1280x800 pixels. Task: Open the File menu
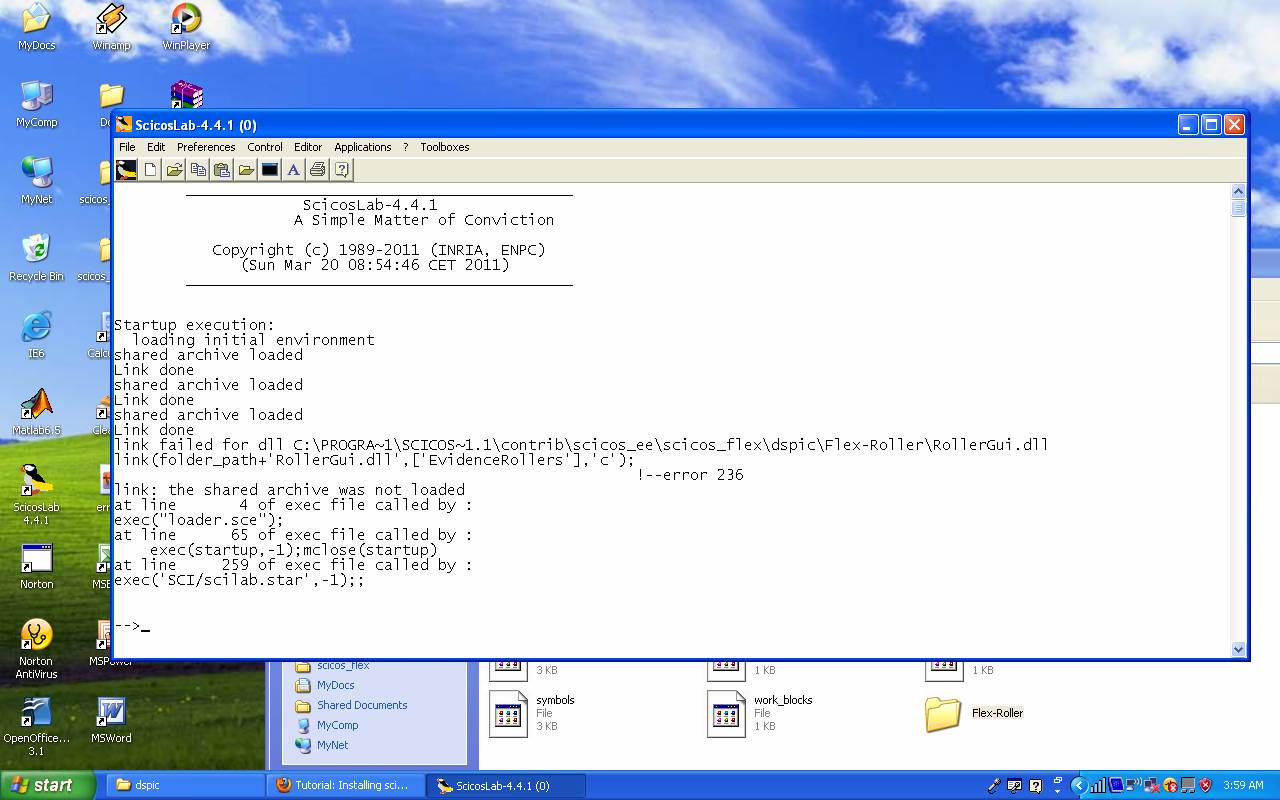[x=127, y=147]
